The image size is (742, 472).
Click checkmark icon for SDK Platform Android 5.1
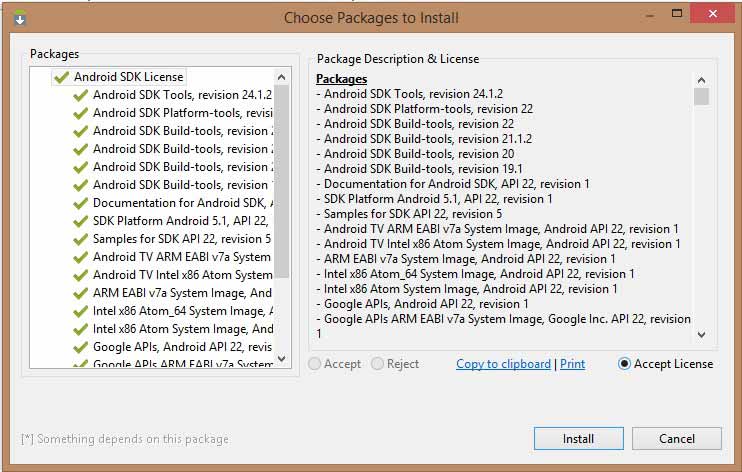(x=81, y=221)
